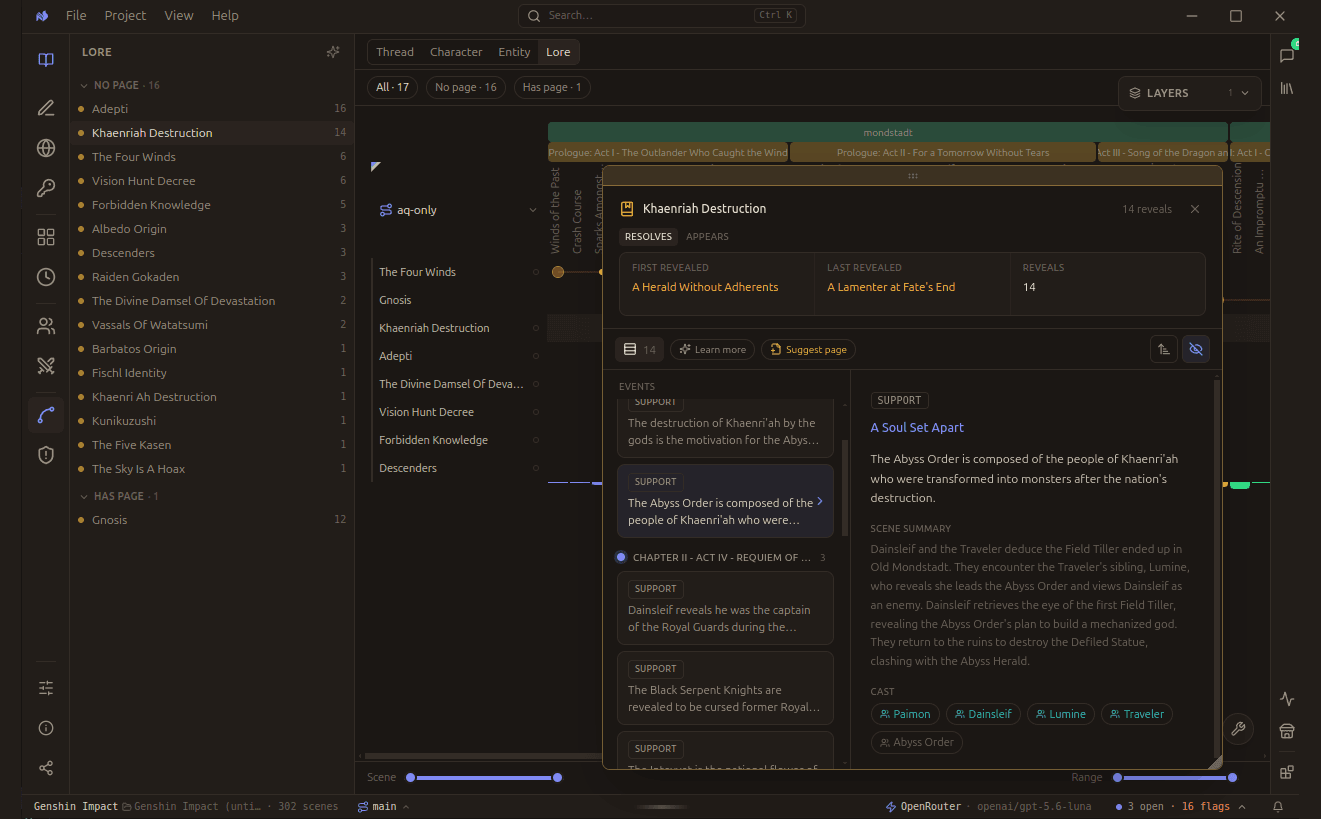Image resolution: width=1321 pixels, height=819 pixels.
Task: Open the key icon in the sidebar
Action: click(46, 188)
